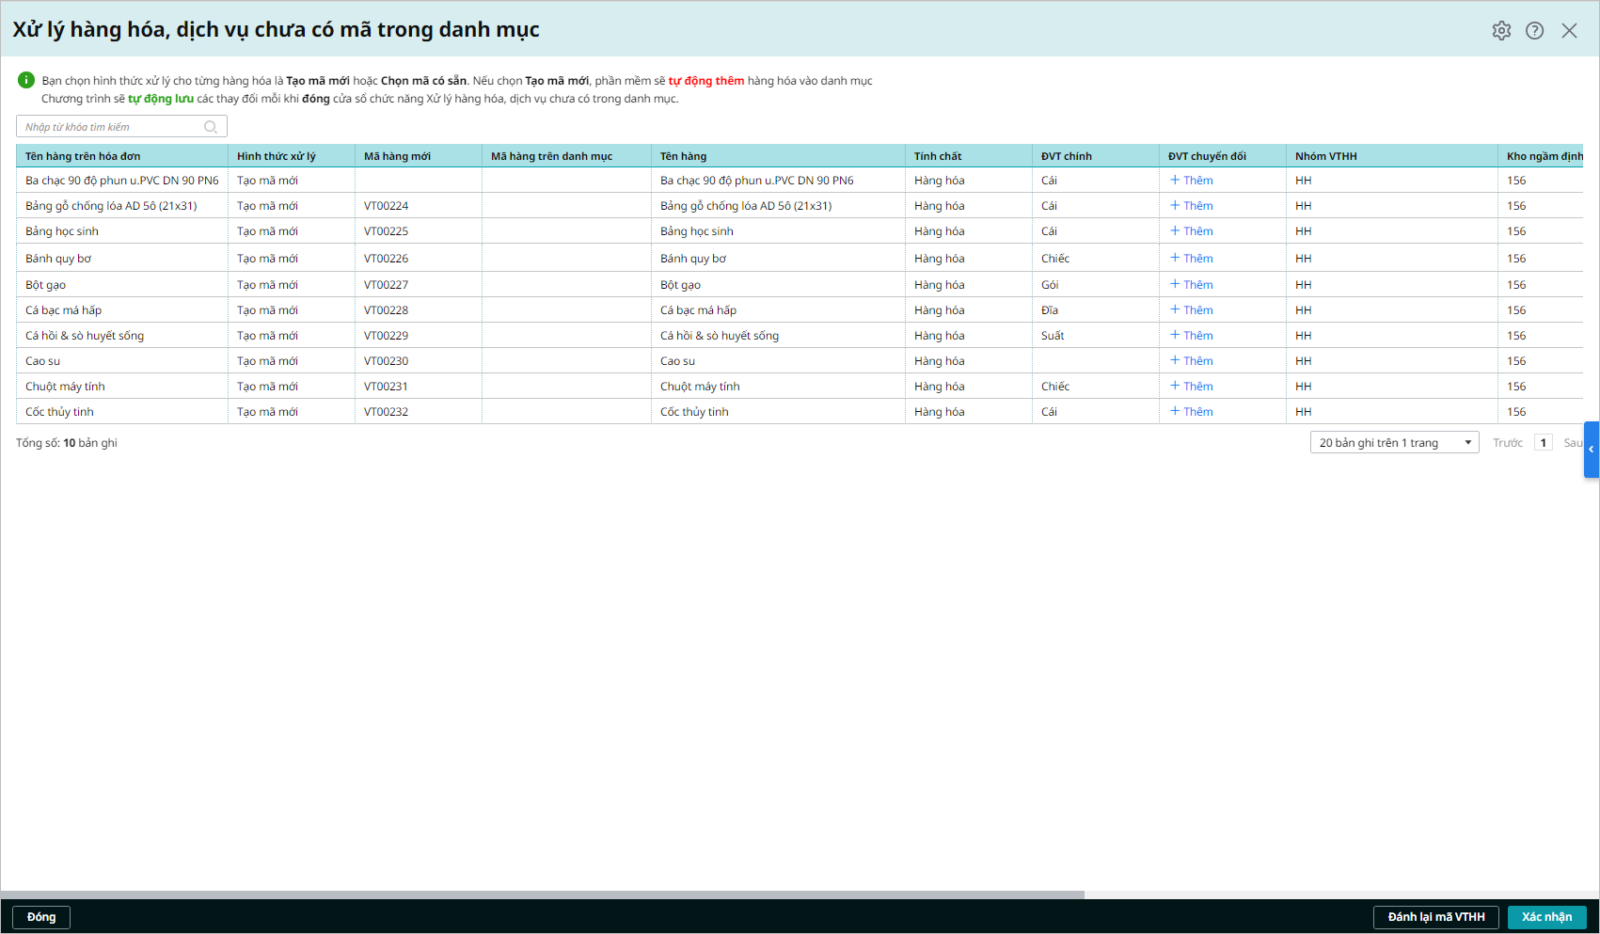Viewport: 1600px width, 934px height.
Task: Focus the keyword search input field
Action: [x=110, y=127]
